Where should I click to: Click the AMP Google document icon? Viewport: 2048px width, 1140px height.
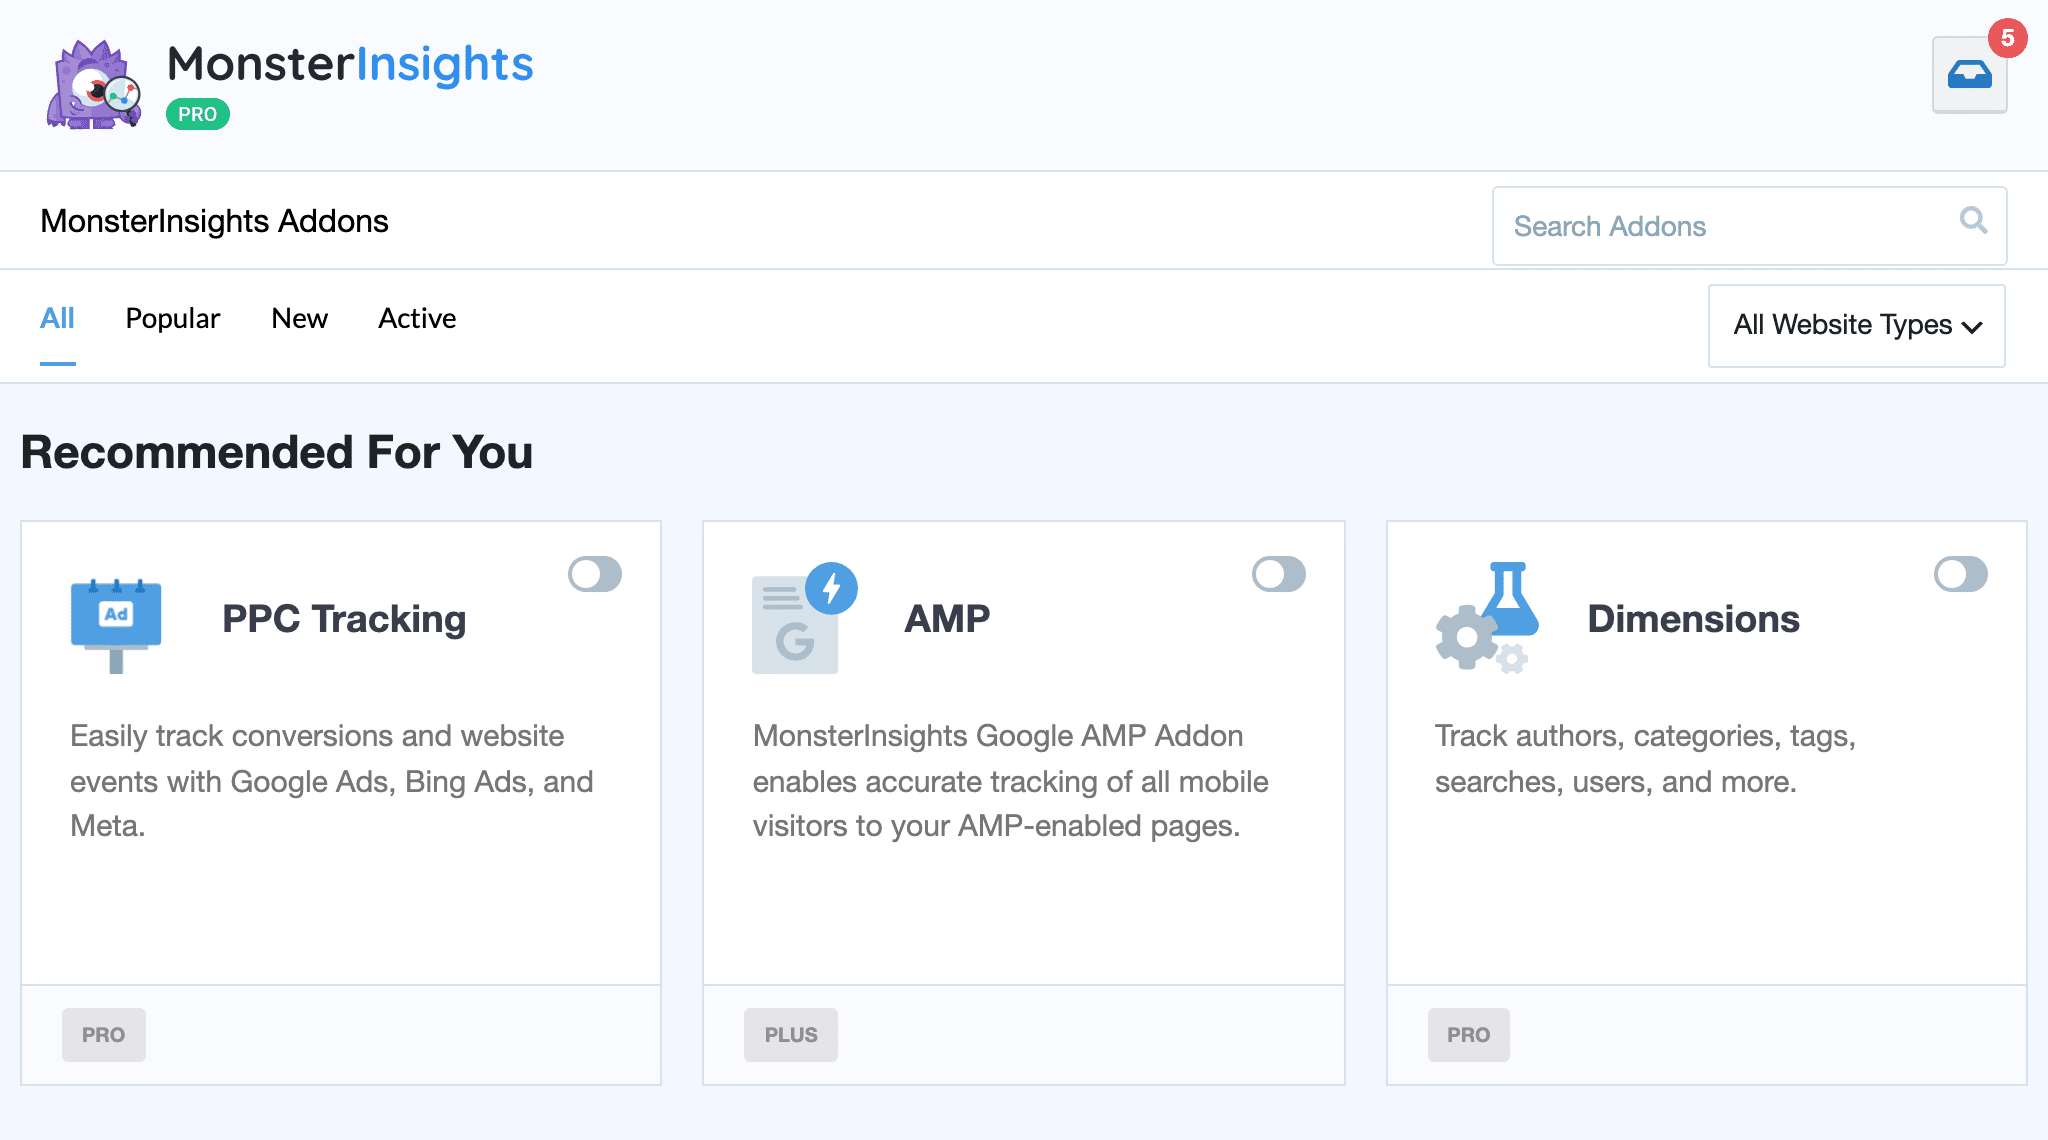click(x=804, y=618)
